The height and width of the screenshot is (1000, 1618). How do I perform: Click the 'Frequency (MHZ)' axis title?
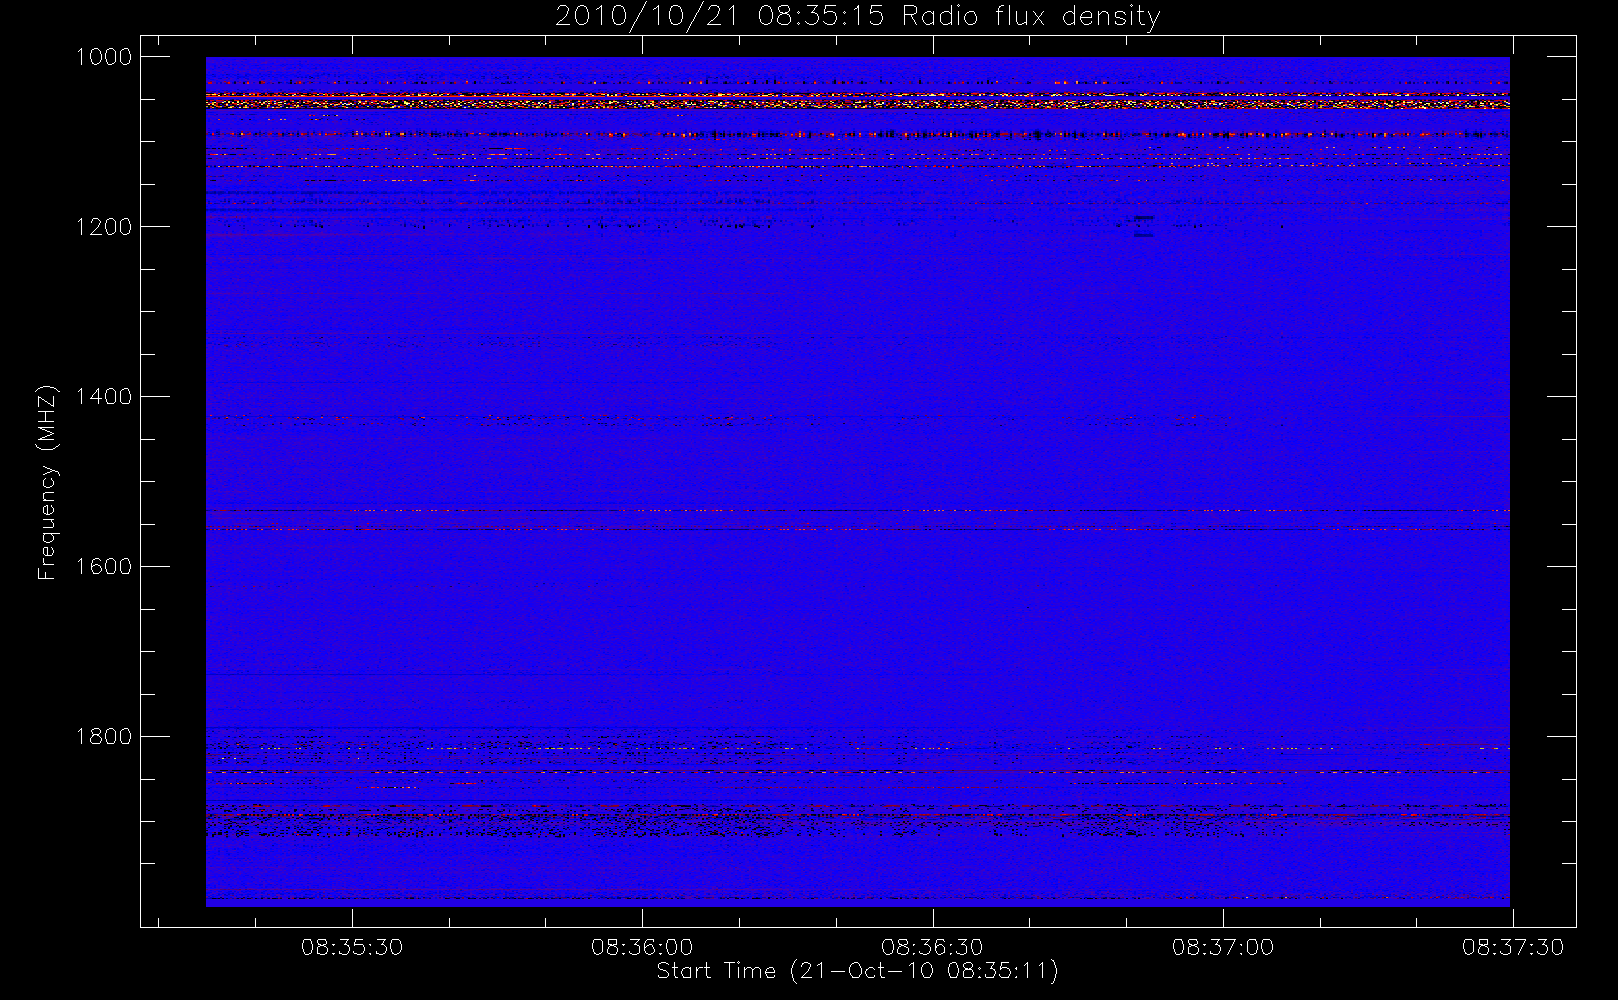click(x=47, y=482)
